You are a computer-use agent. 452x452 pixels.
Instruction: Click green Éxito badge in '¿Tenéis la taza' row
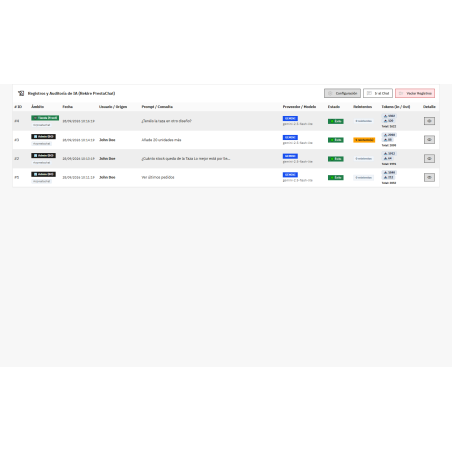click(335, 121)
